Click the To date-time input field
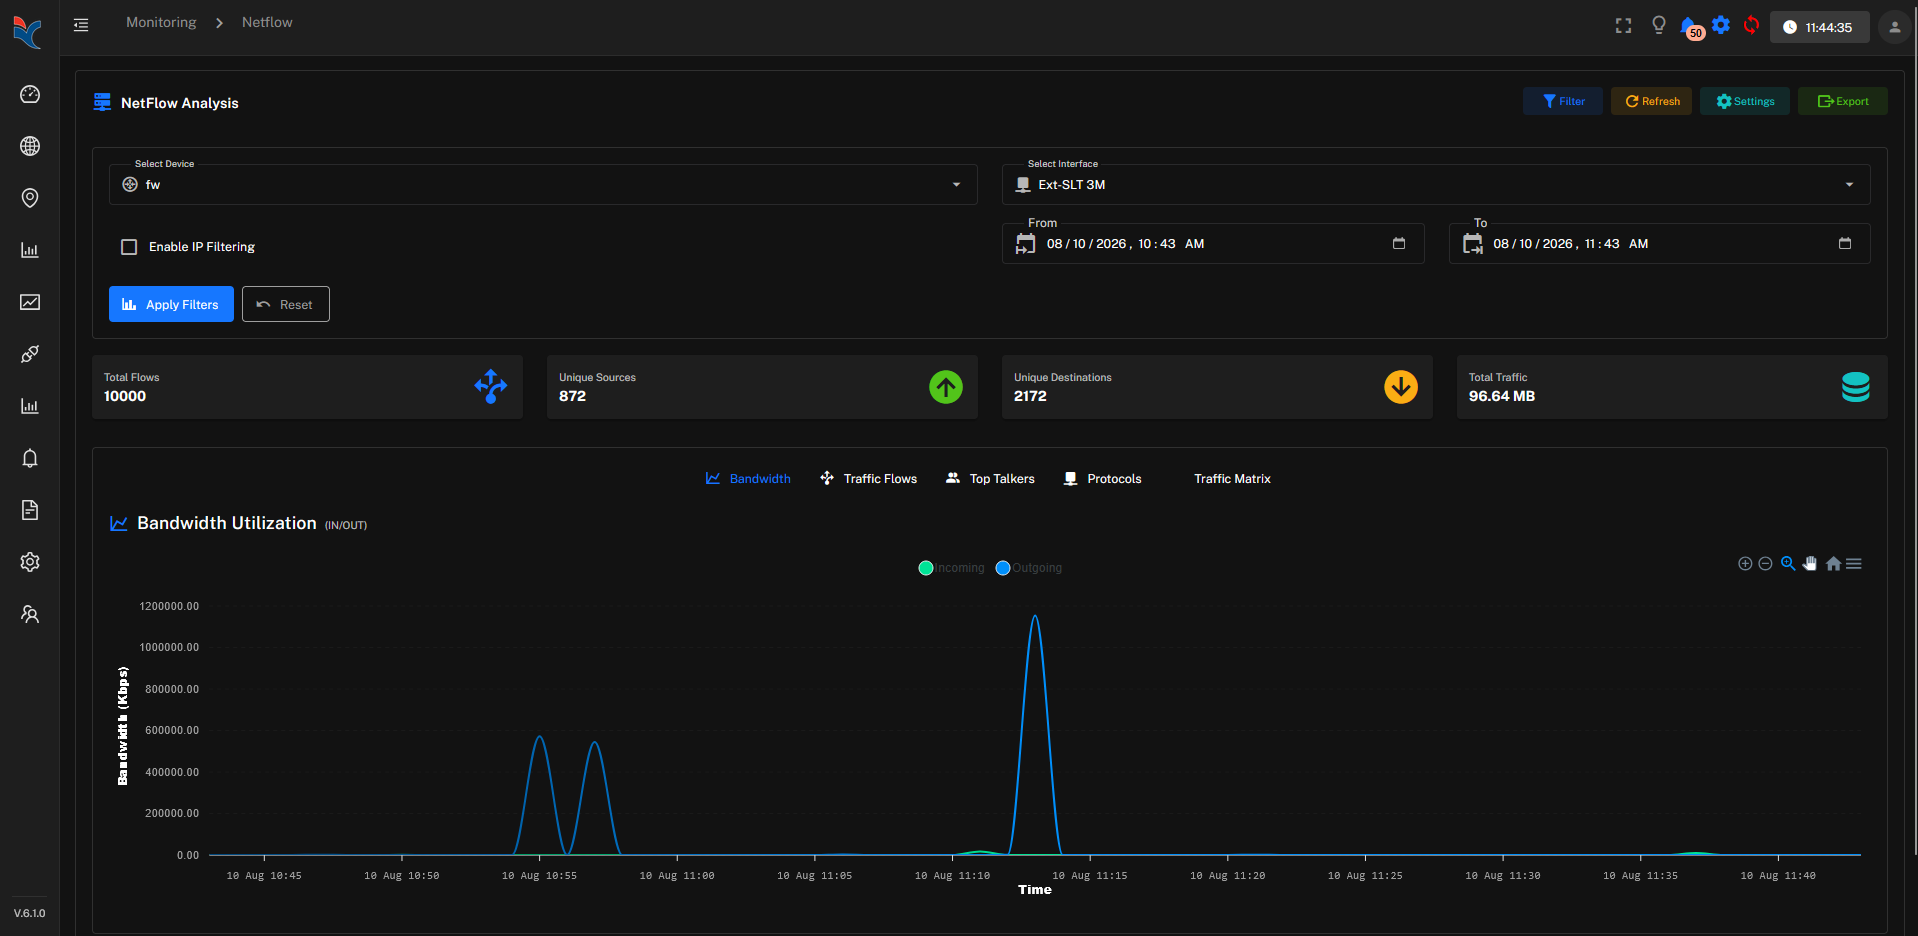1918x936 pixels. (x=1659, y=243)
